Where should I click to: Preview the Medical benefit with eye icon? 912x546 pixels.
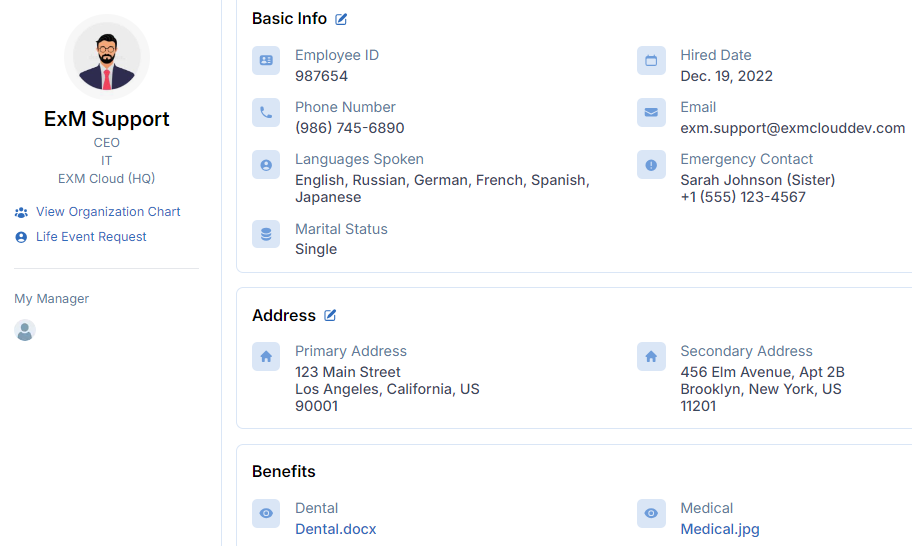coord(651,514)
